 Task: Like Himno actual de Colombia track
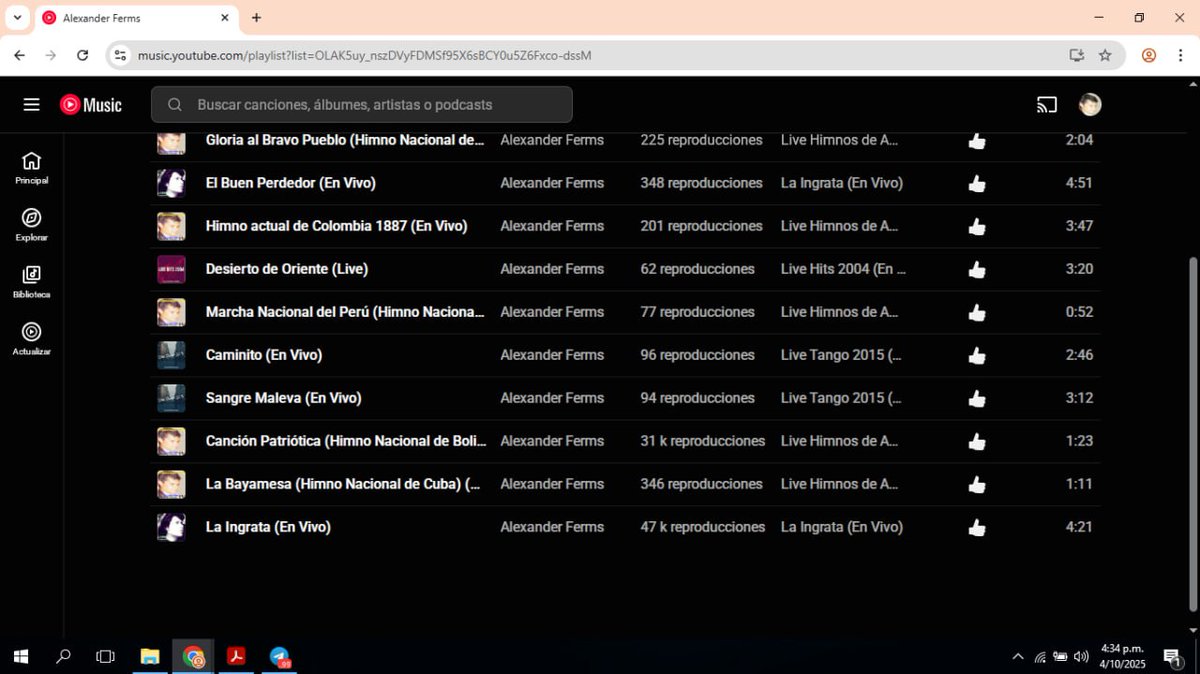977,227
